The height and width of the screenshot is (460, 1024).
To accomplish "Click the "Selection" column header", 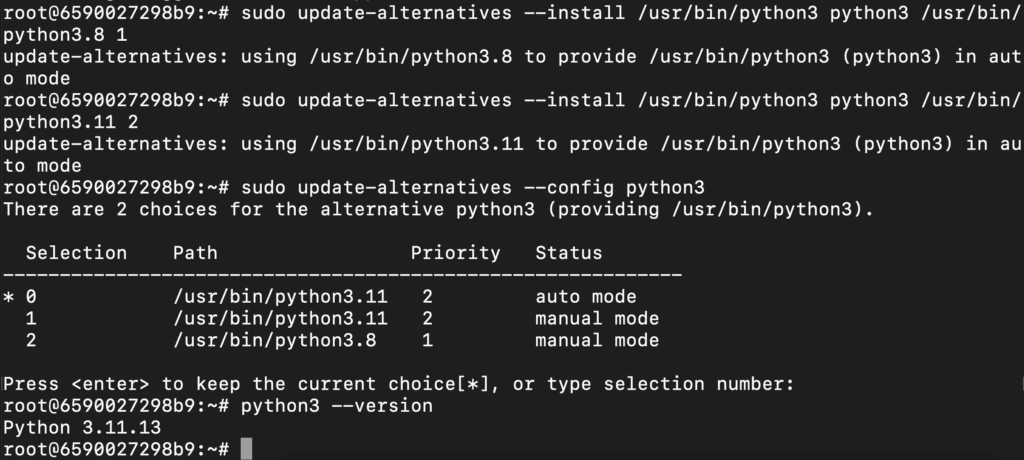I will pos(76,253).
